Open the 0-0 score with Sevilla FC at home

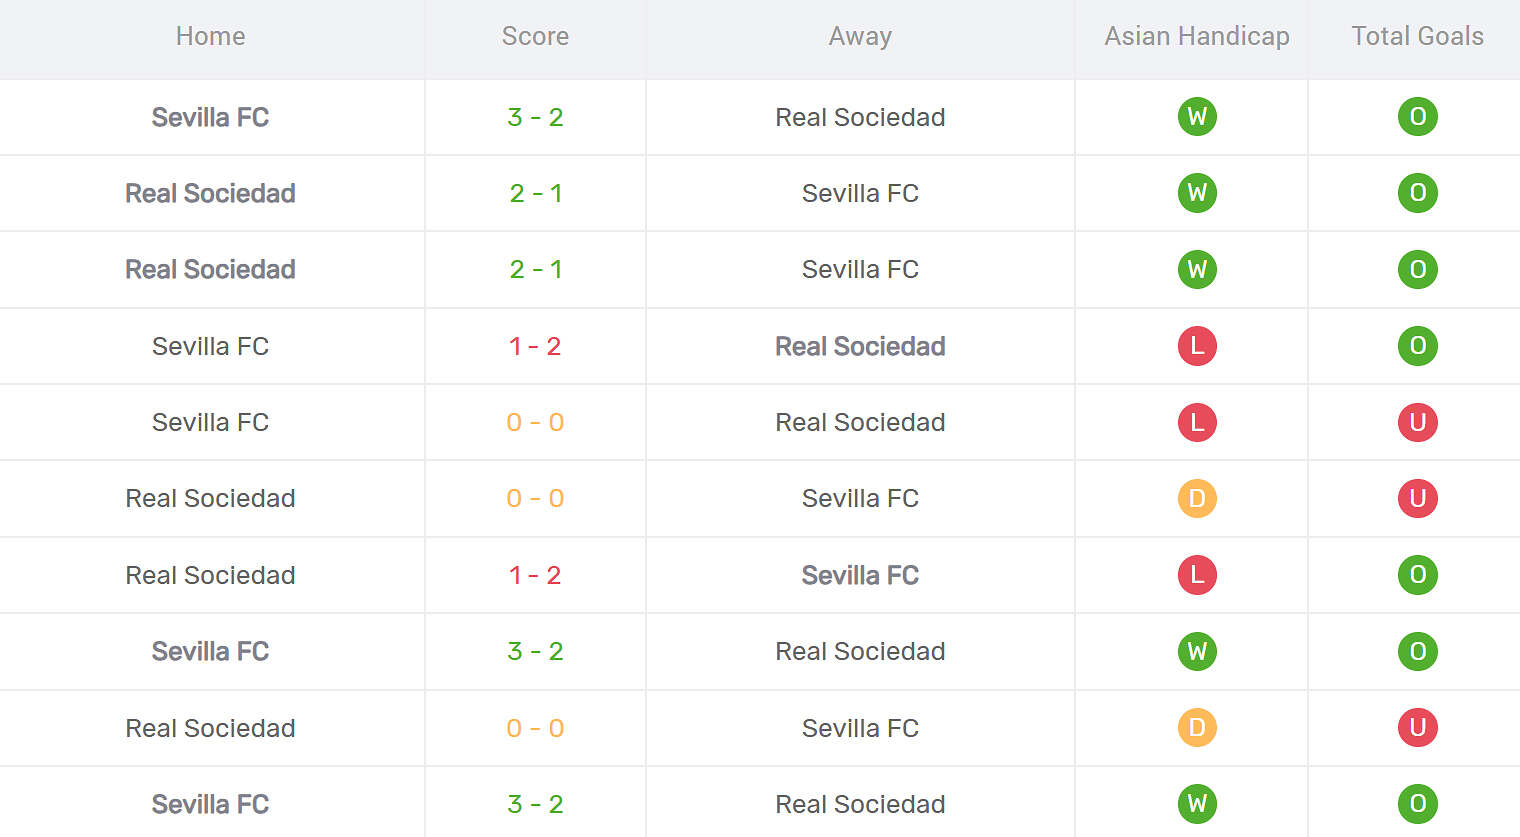(x=535, y=422)
